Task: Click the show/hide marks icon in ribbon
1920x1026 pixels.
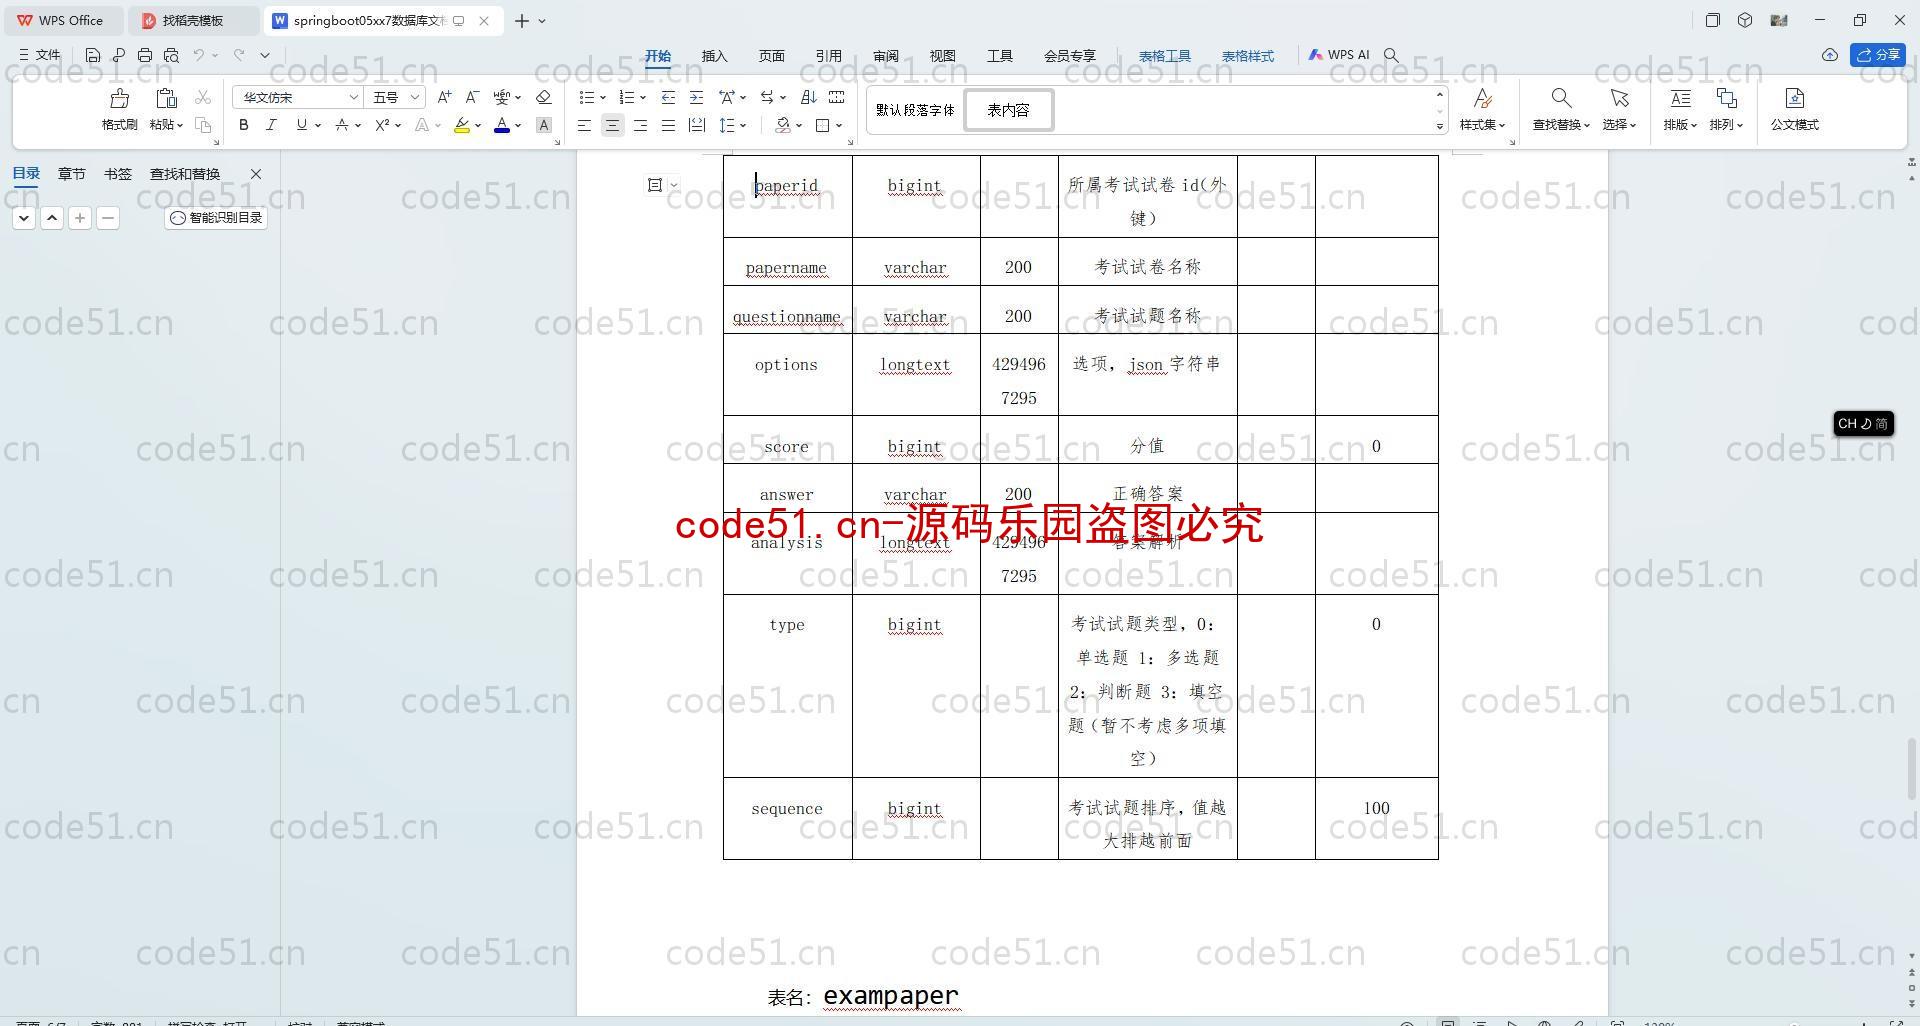Action: click(x=837, y=97)
